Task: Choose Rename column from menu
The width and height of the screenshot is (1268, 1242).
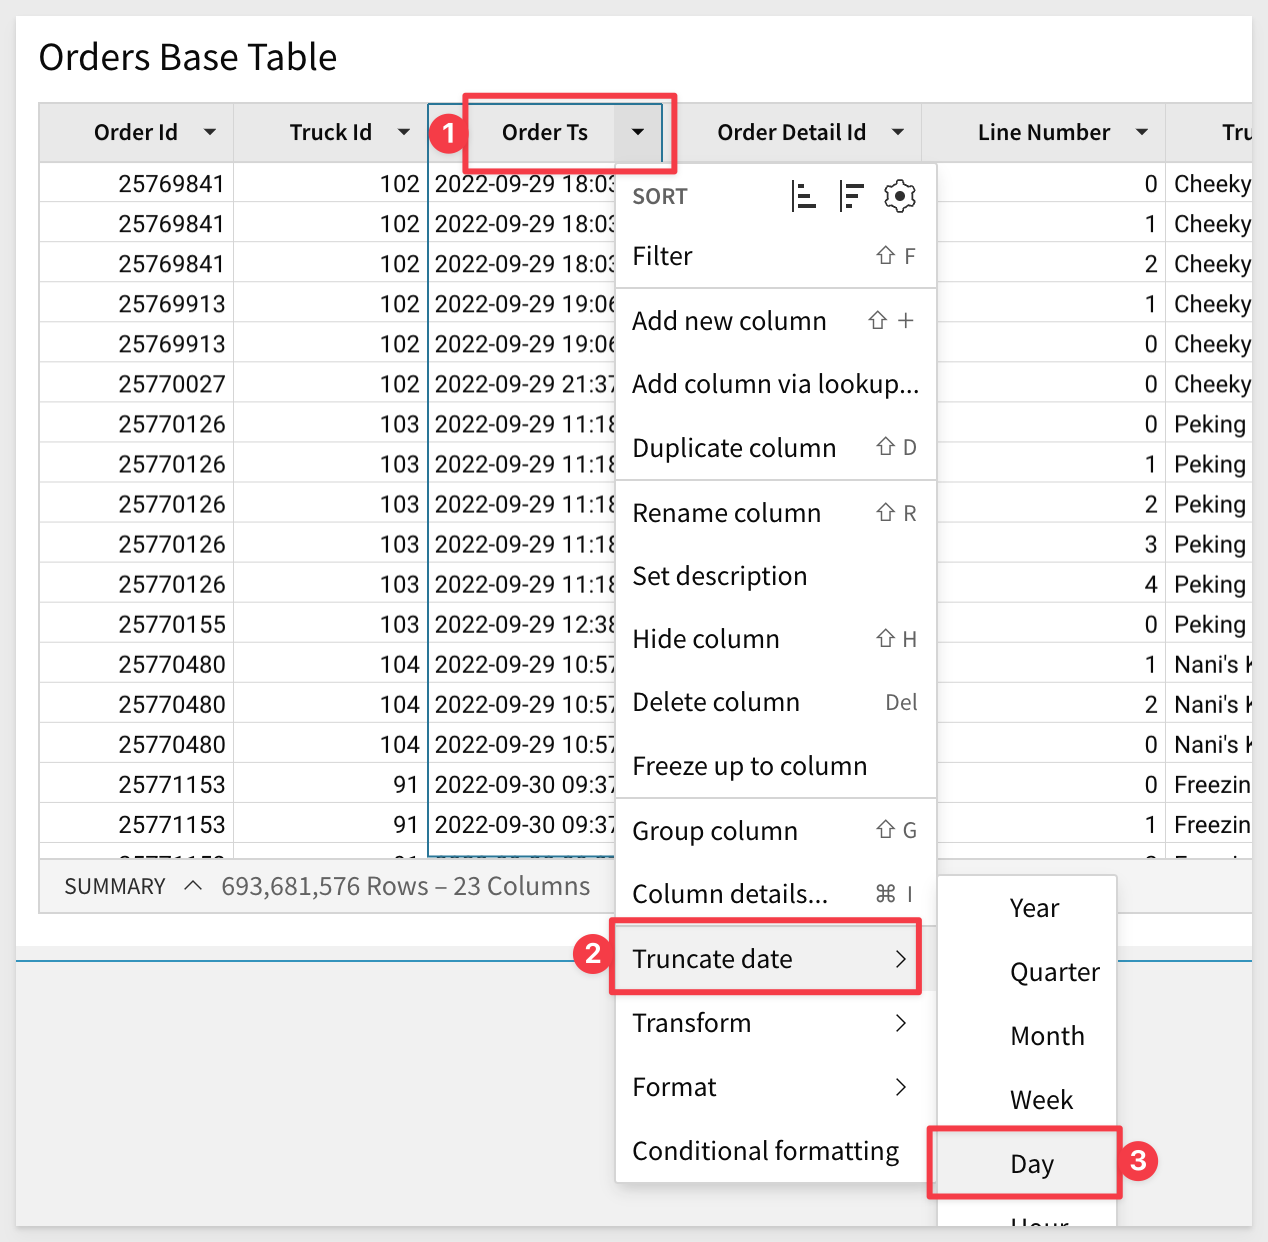Action: [x=726, y=513]
